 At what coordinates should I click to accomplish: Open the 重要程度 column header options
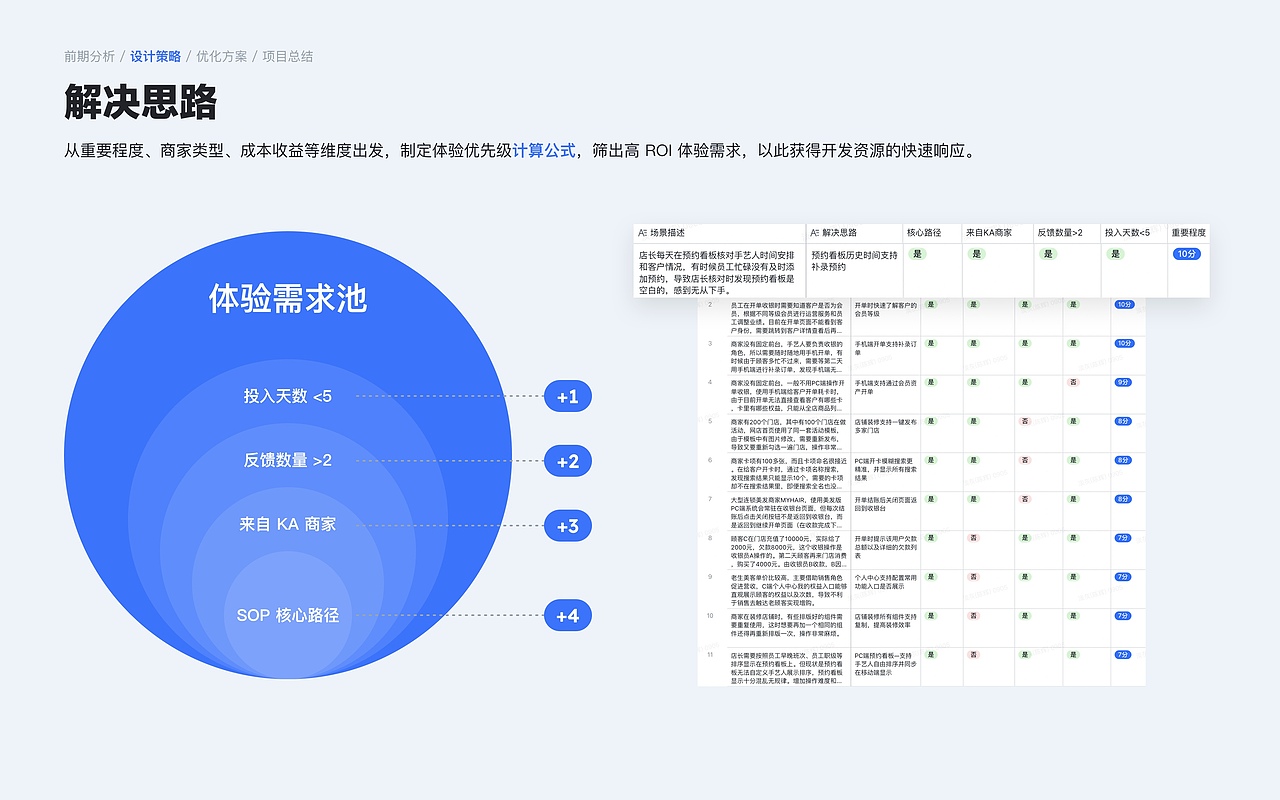tap(1190, 233)
